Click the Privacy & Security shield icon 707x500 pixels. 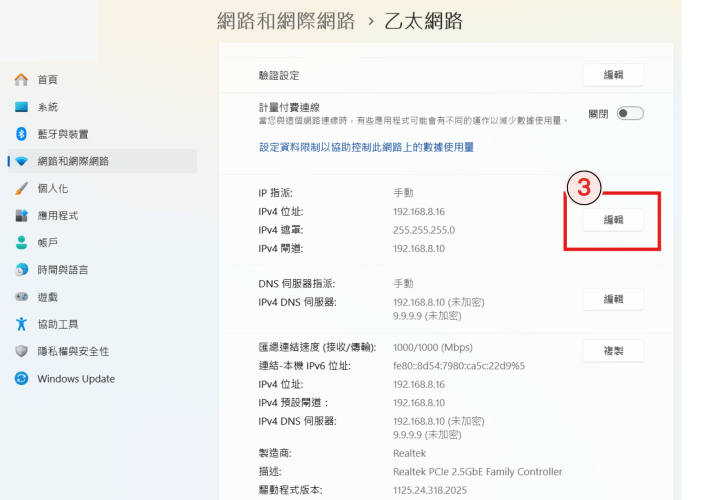click(x=21, y=351)
